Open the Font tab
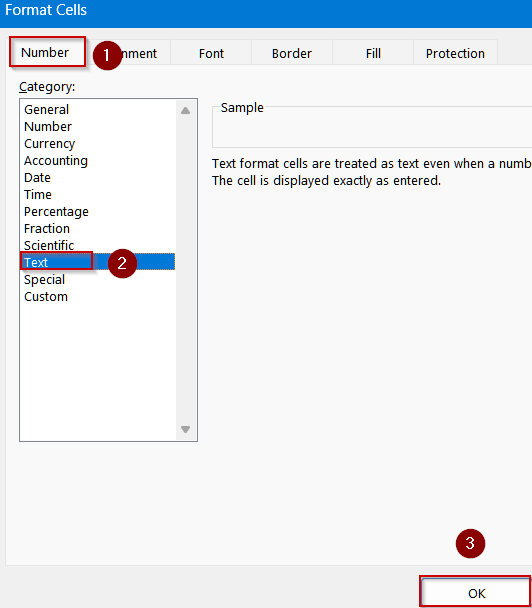Screen dimensions: 532x608 coord(211,53)
